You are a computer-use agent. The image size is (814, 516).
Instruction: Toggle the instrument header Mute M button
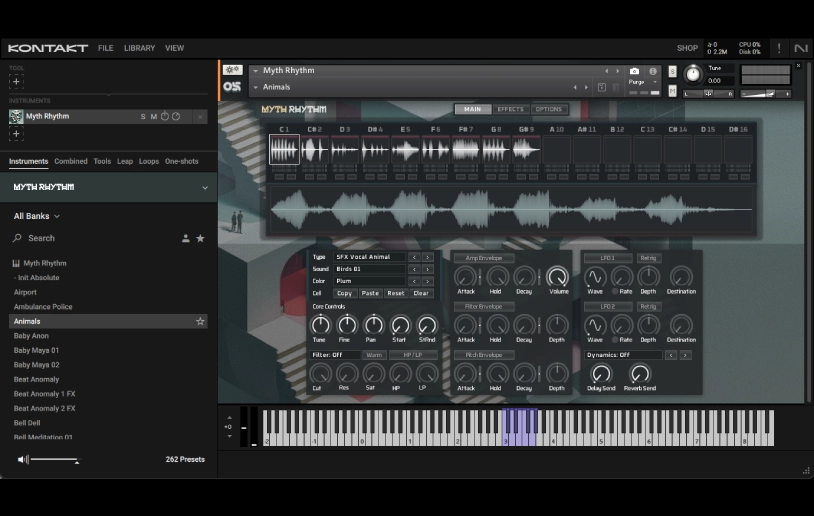[x=672, y=91]
